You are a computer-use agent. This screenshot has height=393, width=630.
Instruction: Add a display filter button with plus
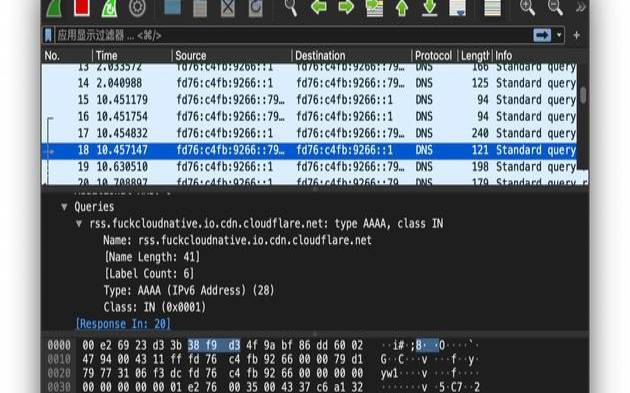pos(577,35)
